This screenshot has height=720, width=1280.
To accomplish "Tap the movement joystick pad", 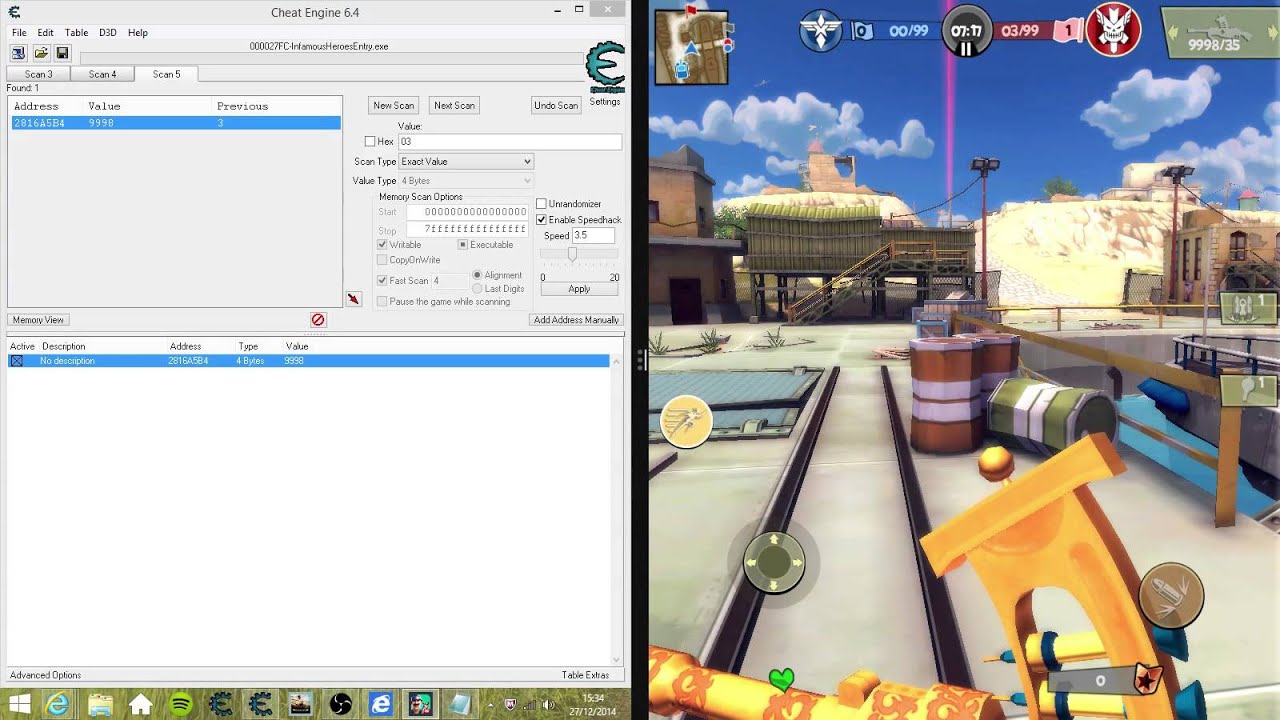I will pos(774,563).
